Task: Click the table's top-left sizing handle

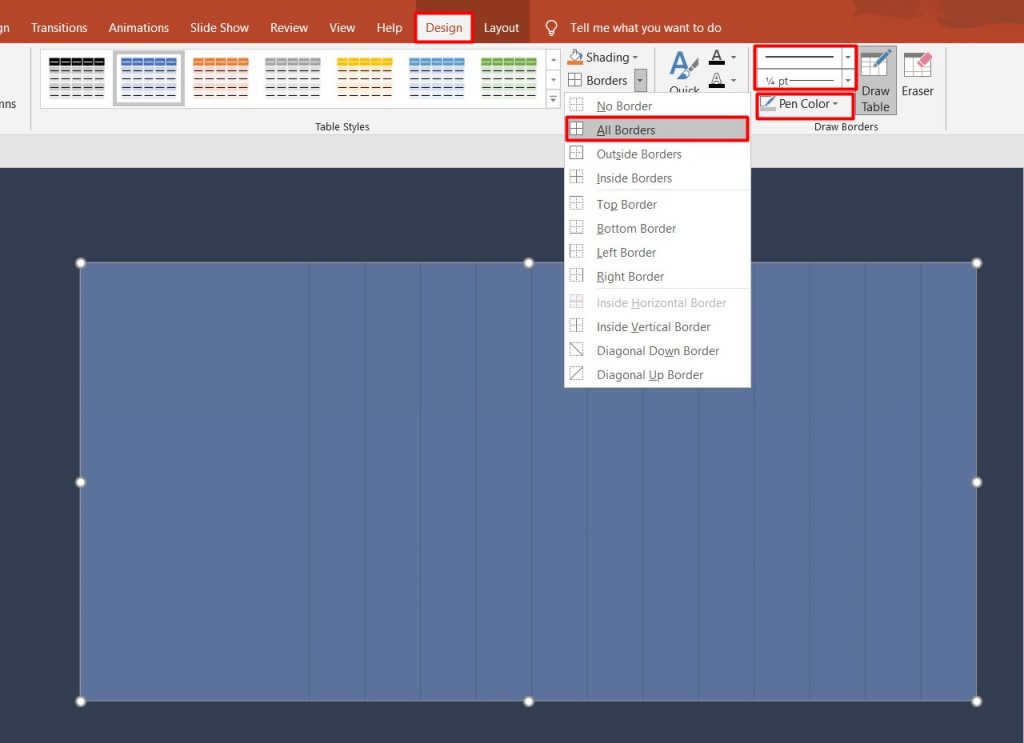Action: (x=80, y=263)
